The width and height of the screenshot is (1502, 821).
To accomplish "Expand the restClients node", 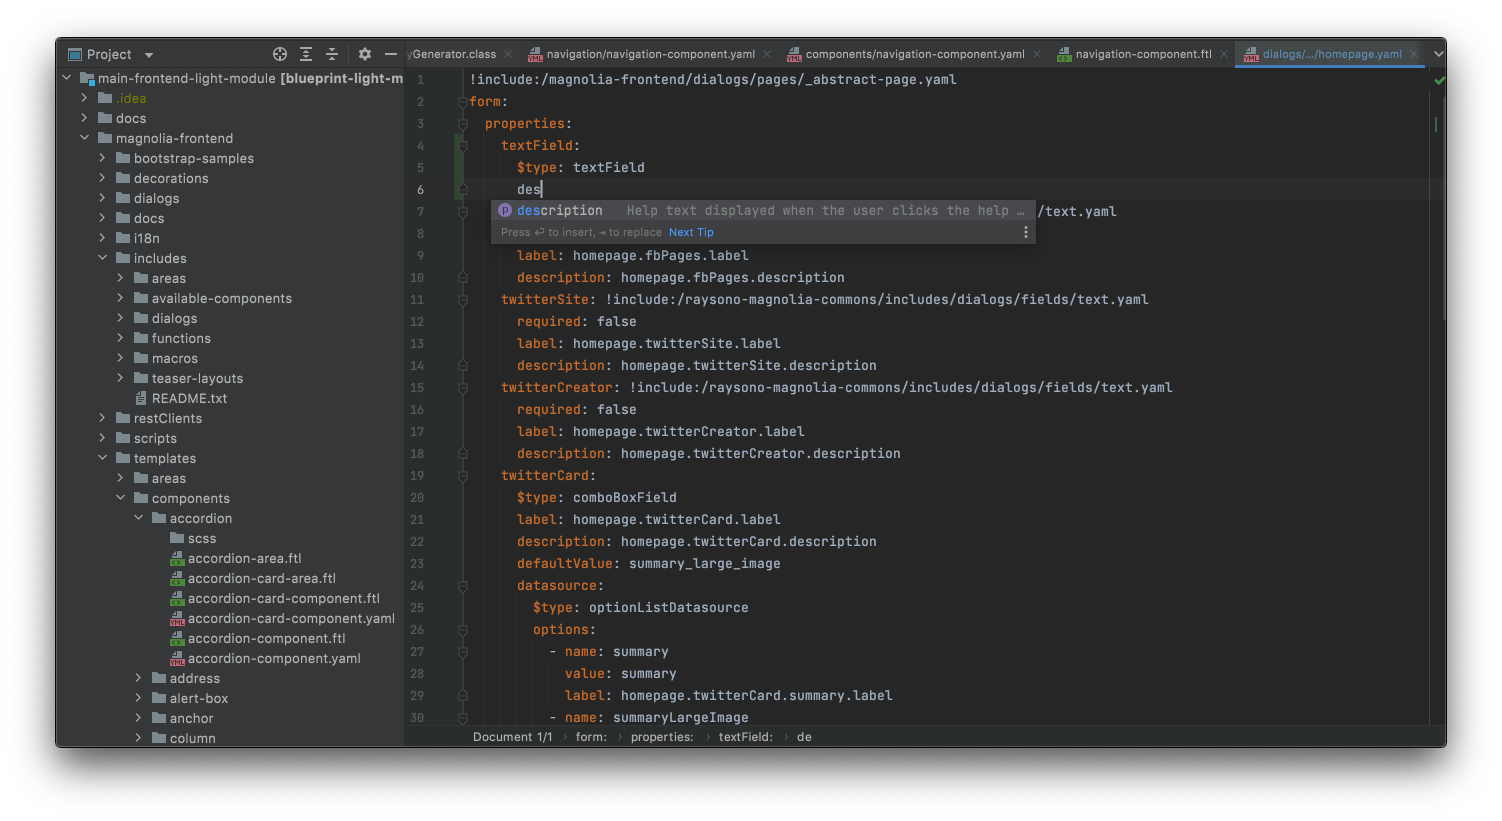I will click(x=101, y=418).
